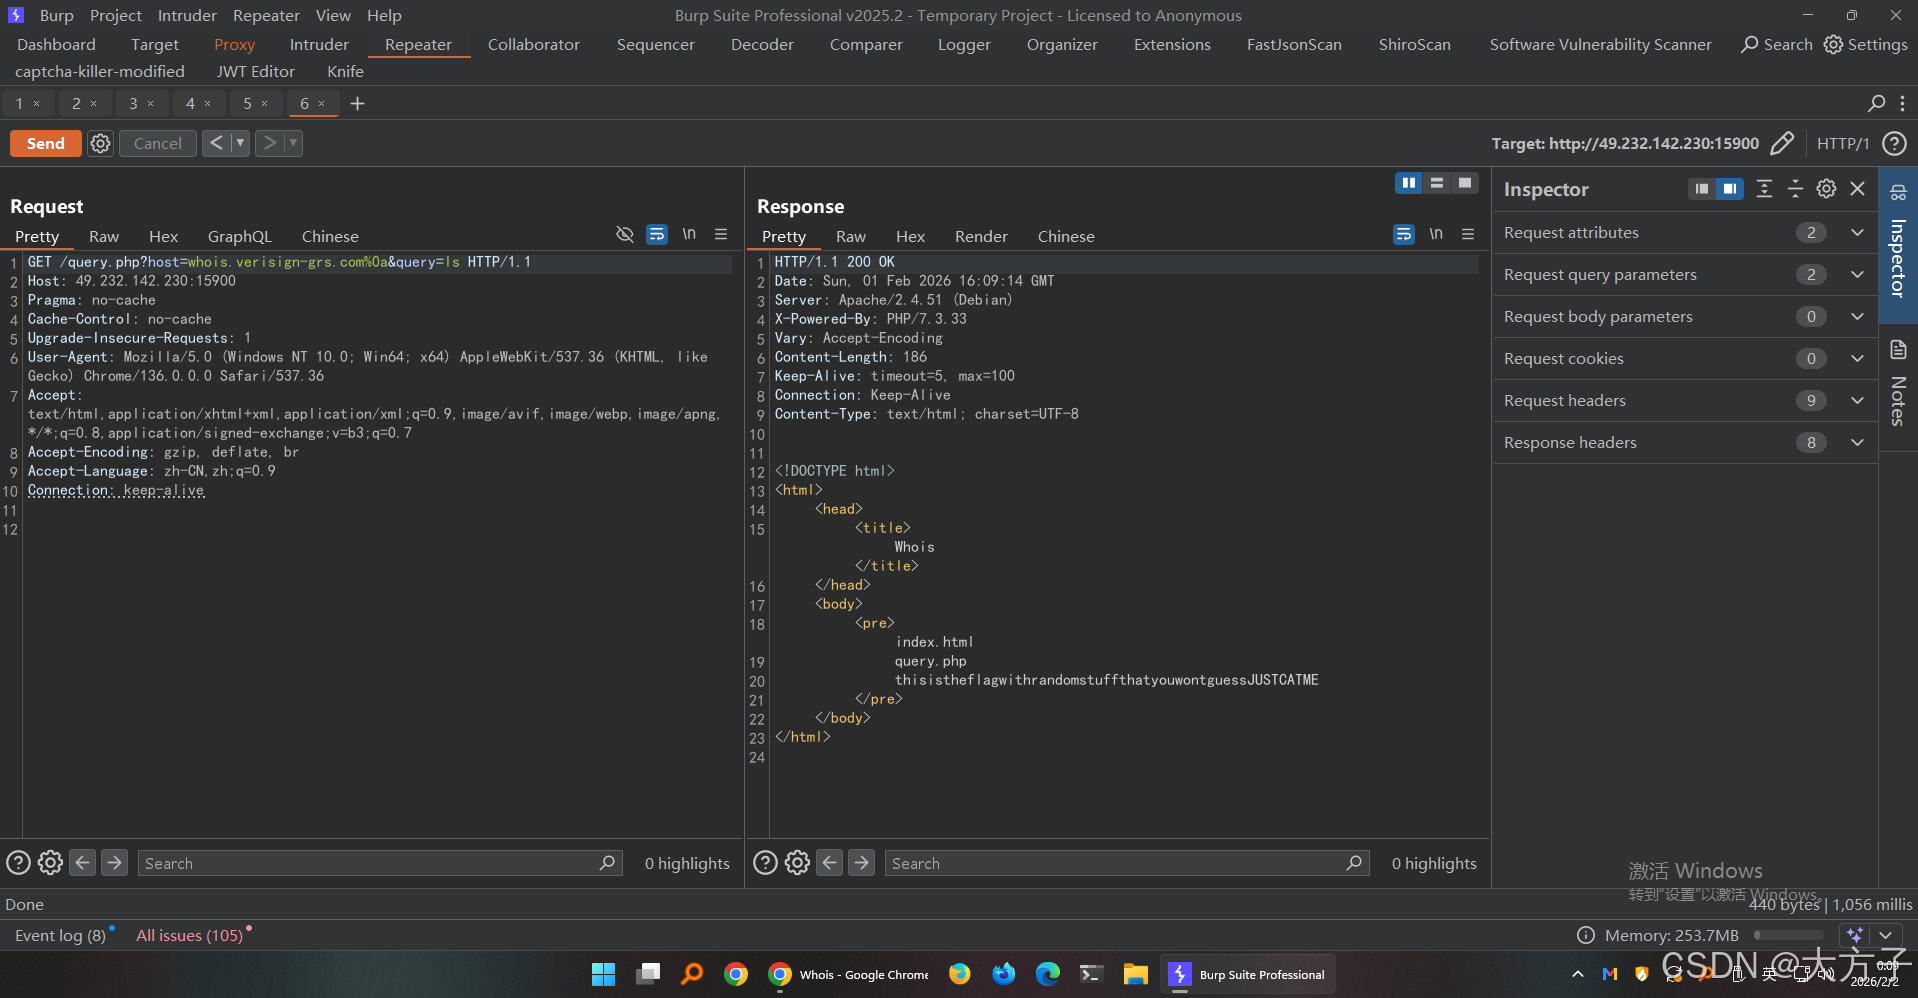Screen dimensions: 1918x998
Task: Go back to previous request in history
Action: tap(216, 143)
